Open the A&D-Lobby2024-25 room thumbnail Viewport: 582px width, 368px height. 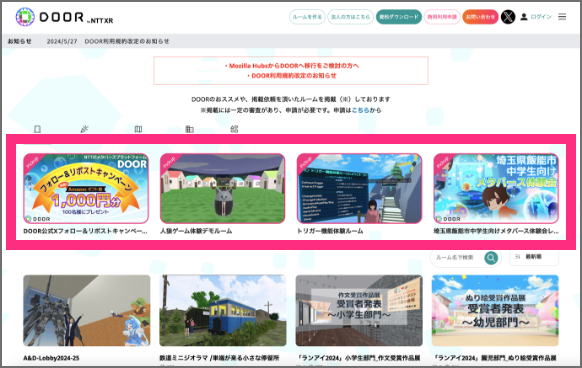86,310
